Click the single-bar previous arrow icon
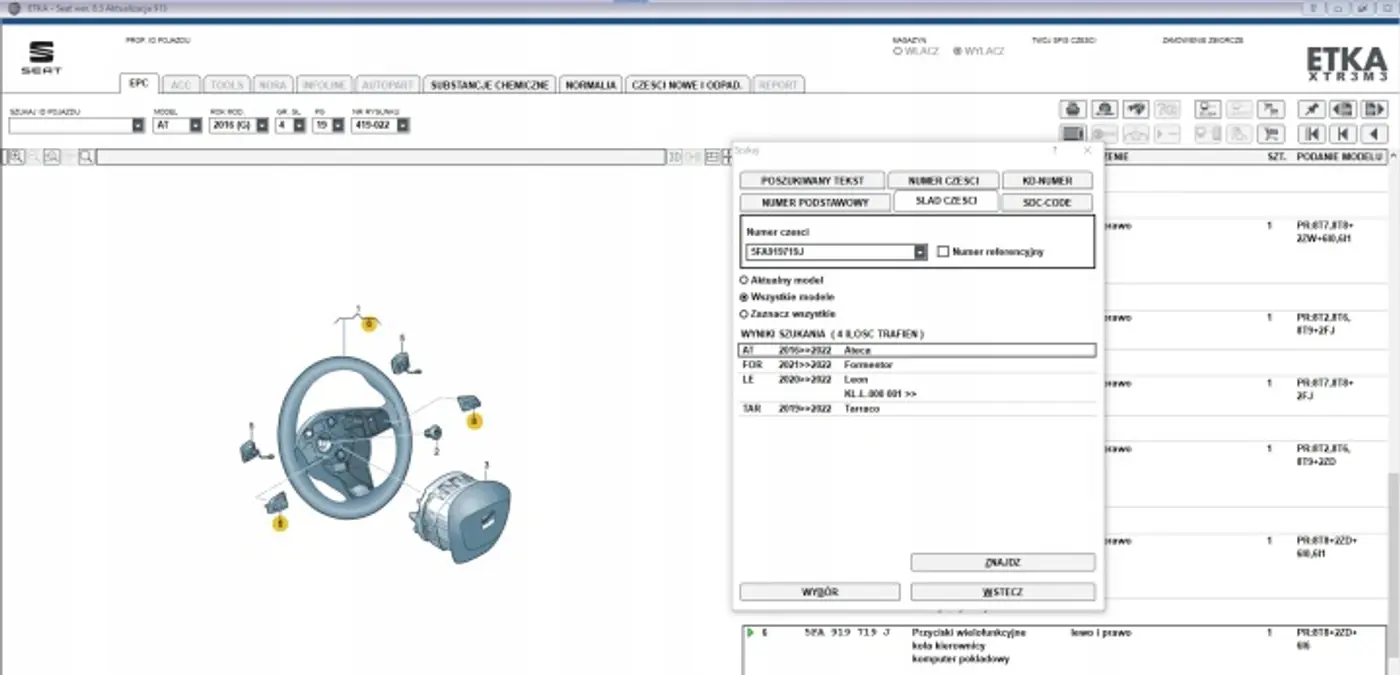Image resolution: width=1400 pixels, height=675 pixels. [x=1343, y=134]
